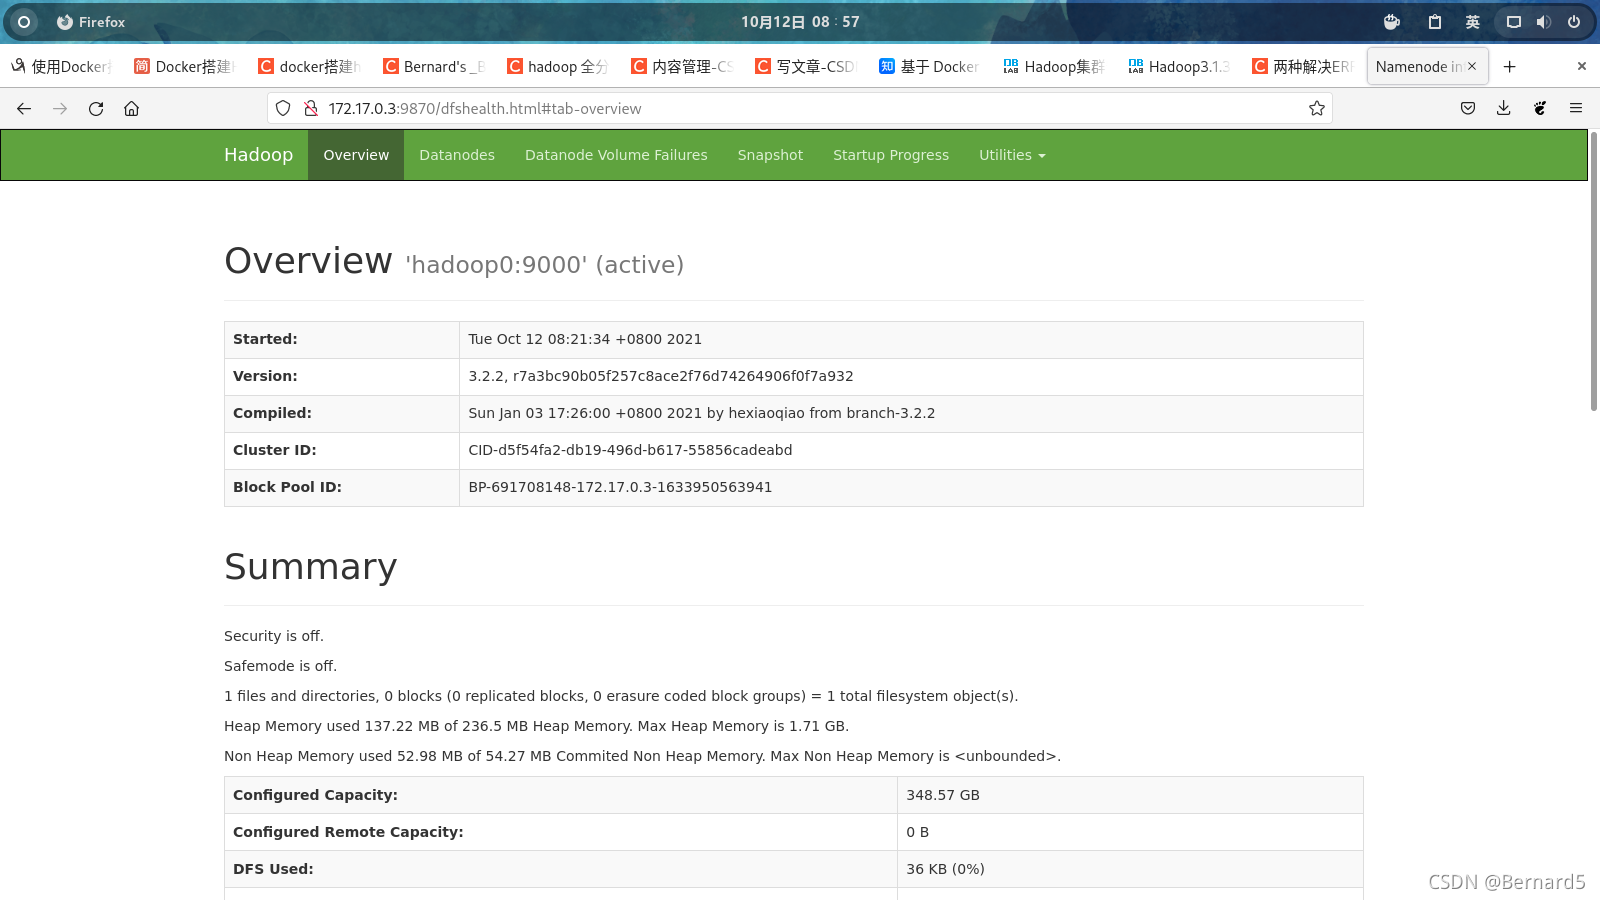Open the Firefox application menu

click(x=1576, y=108)
